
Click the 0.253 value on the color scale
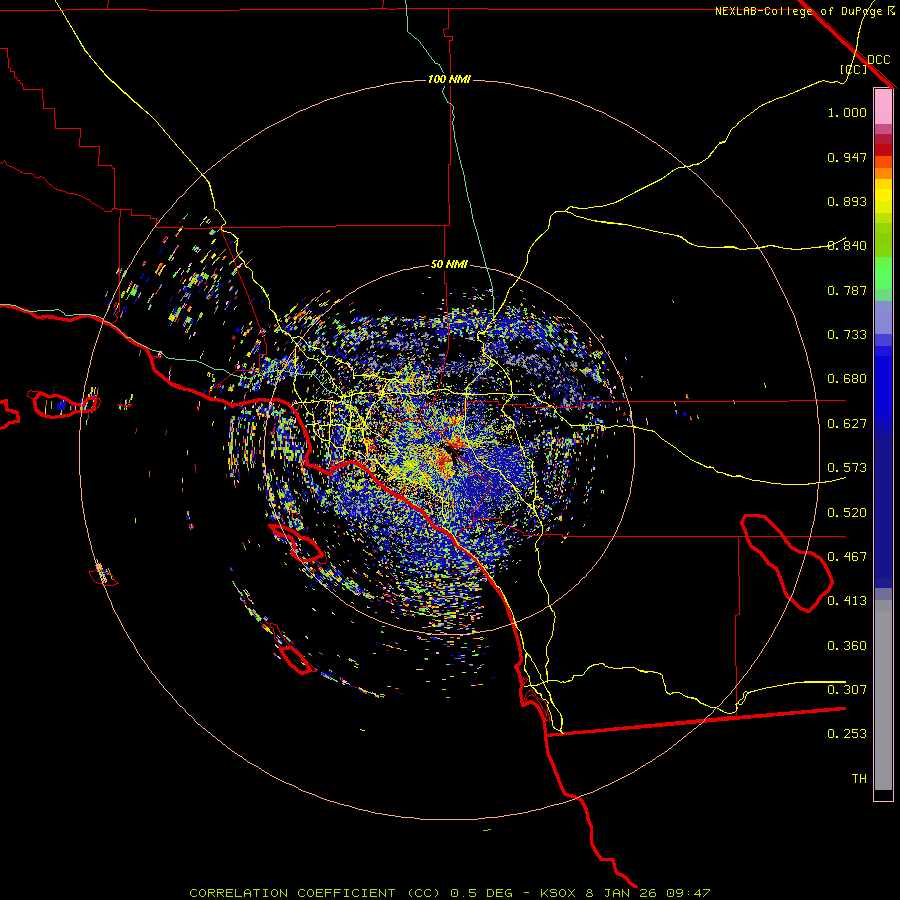coord(847,734)
